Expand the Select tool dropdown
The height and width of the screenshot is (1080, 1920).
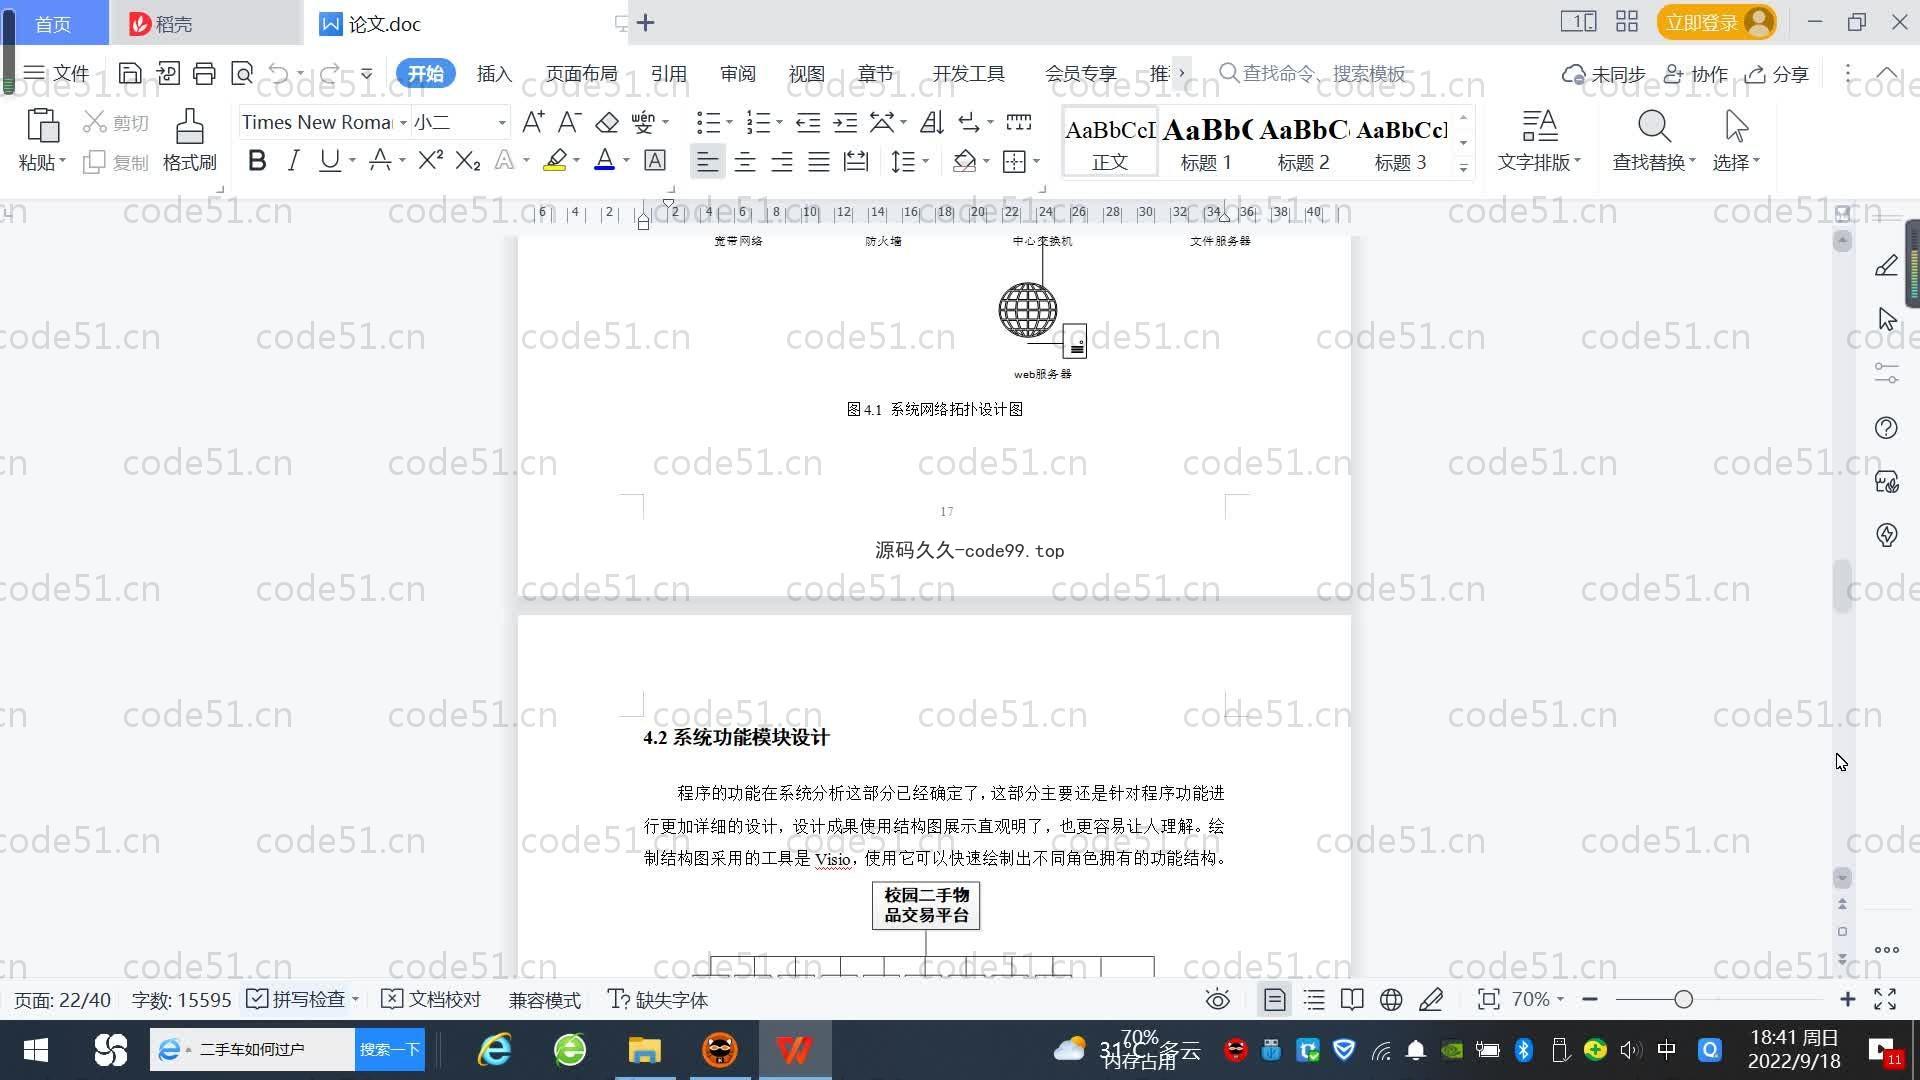1756,161
